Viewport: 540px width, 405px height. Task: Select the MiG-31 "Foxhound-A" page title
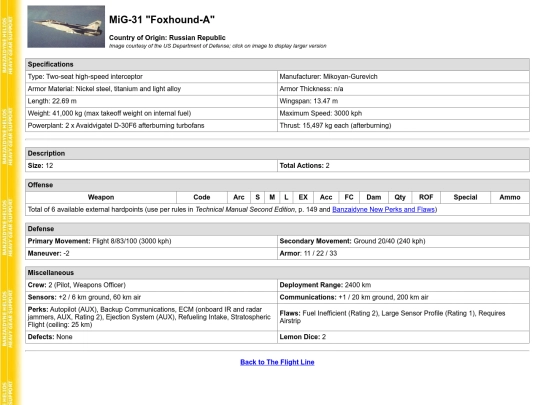tap(162, 20)
